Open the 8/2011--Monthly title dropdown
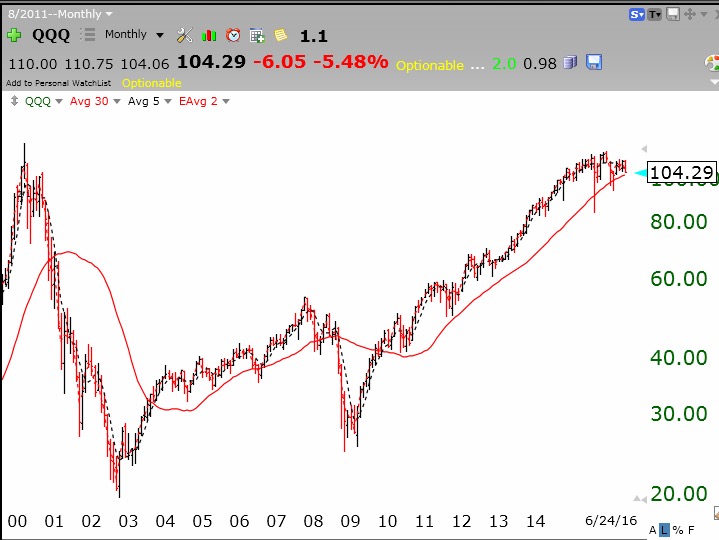Viewport: 719px width, 540px height. point(109,14)
